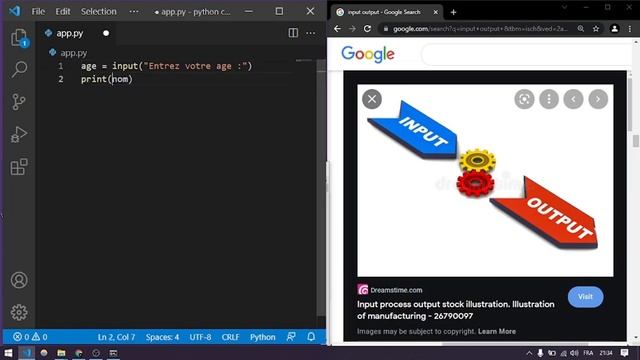Open the File menu
Viewport: 640px width, 360px height.
(38, 11)
